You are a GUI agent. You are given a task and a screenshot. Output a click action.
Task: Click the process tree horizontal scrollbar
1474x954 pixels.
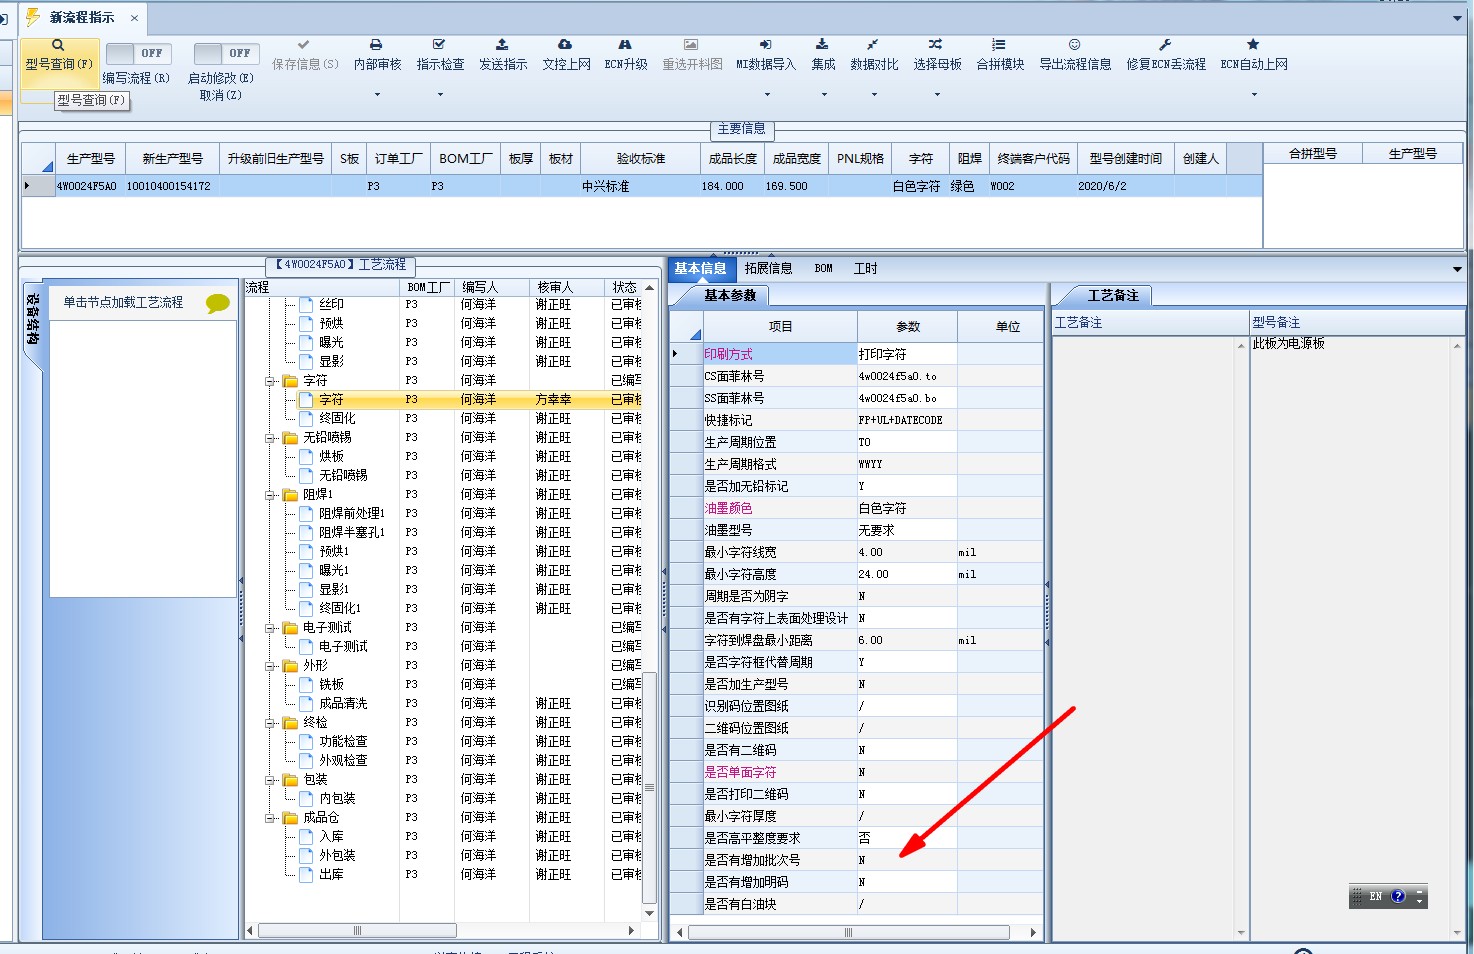coord(357,930)
